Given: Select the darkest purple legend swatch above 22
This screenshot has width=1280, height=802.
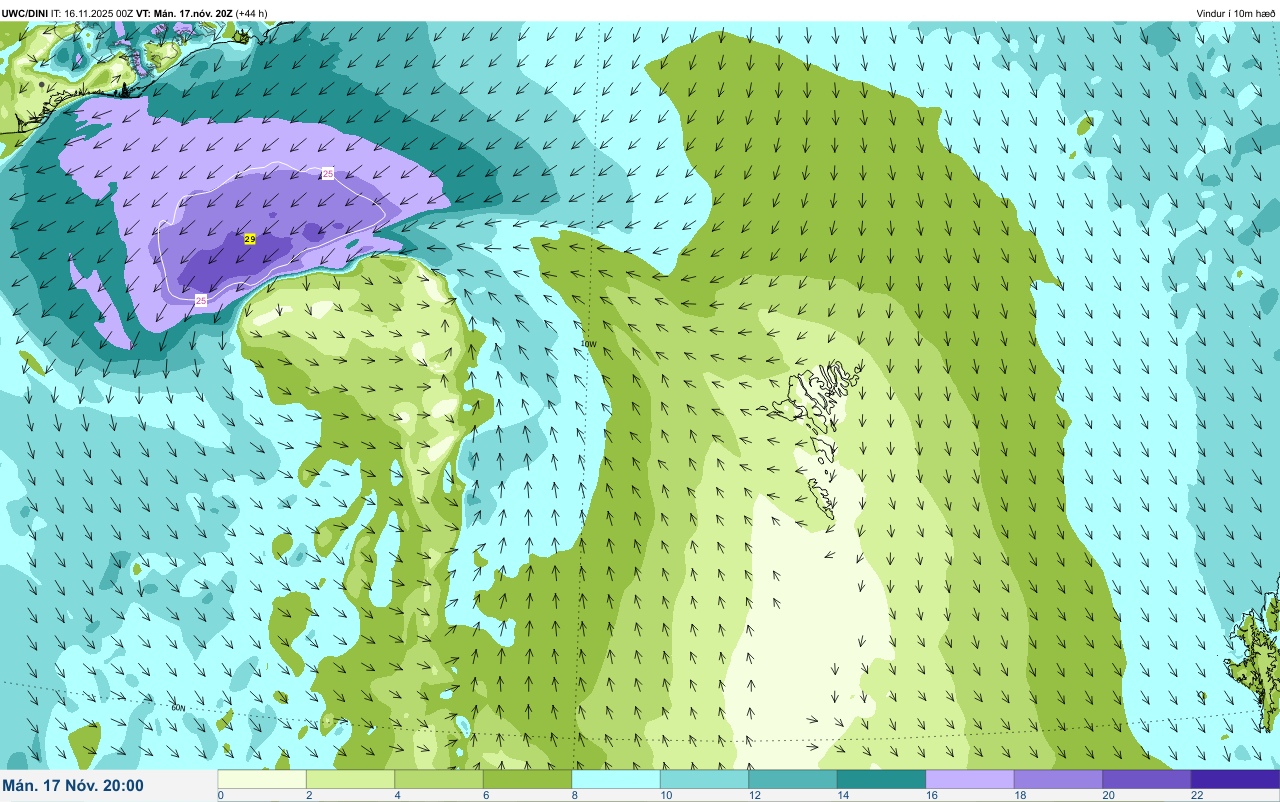Looking at the screenshot, I should pos(1235,779).
